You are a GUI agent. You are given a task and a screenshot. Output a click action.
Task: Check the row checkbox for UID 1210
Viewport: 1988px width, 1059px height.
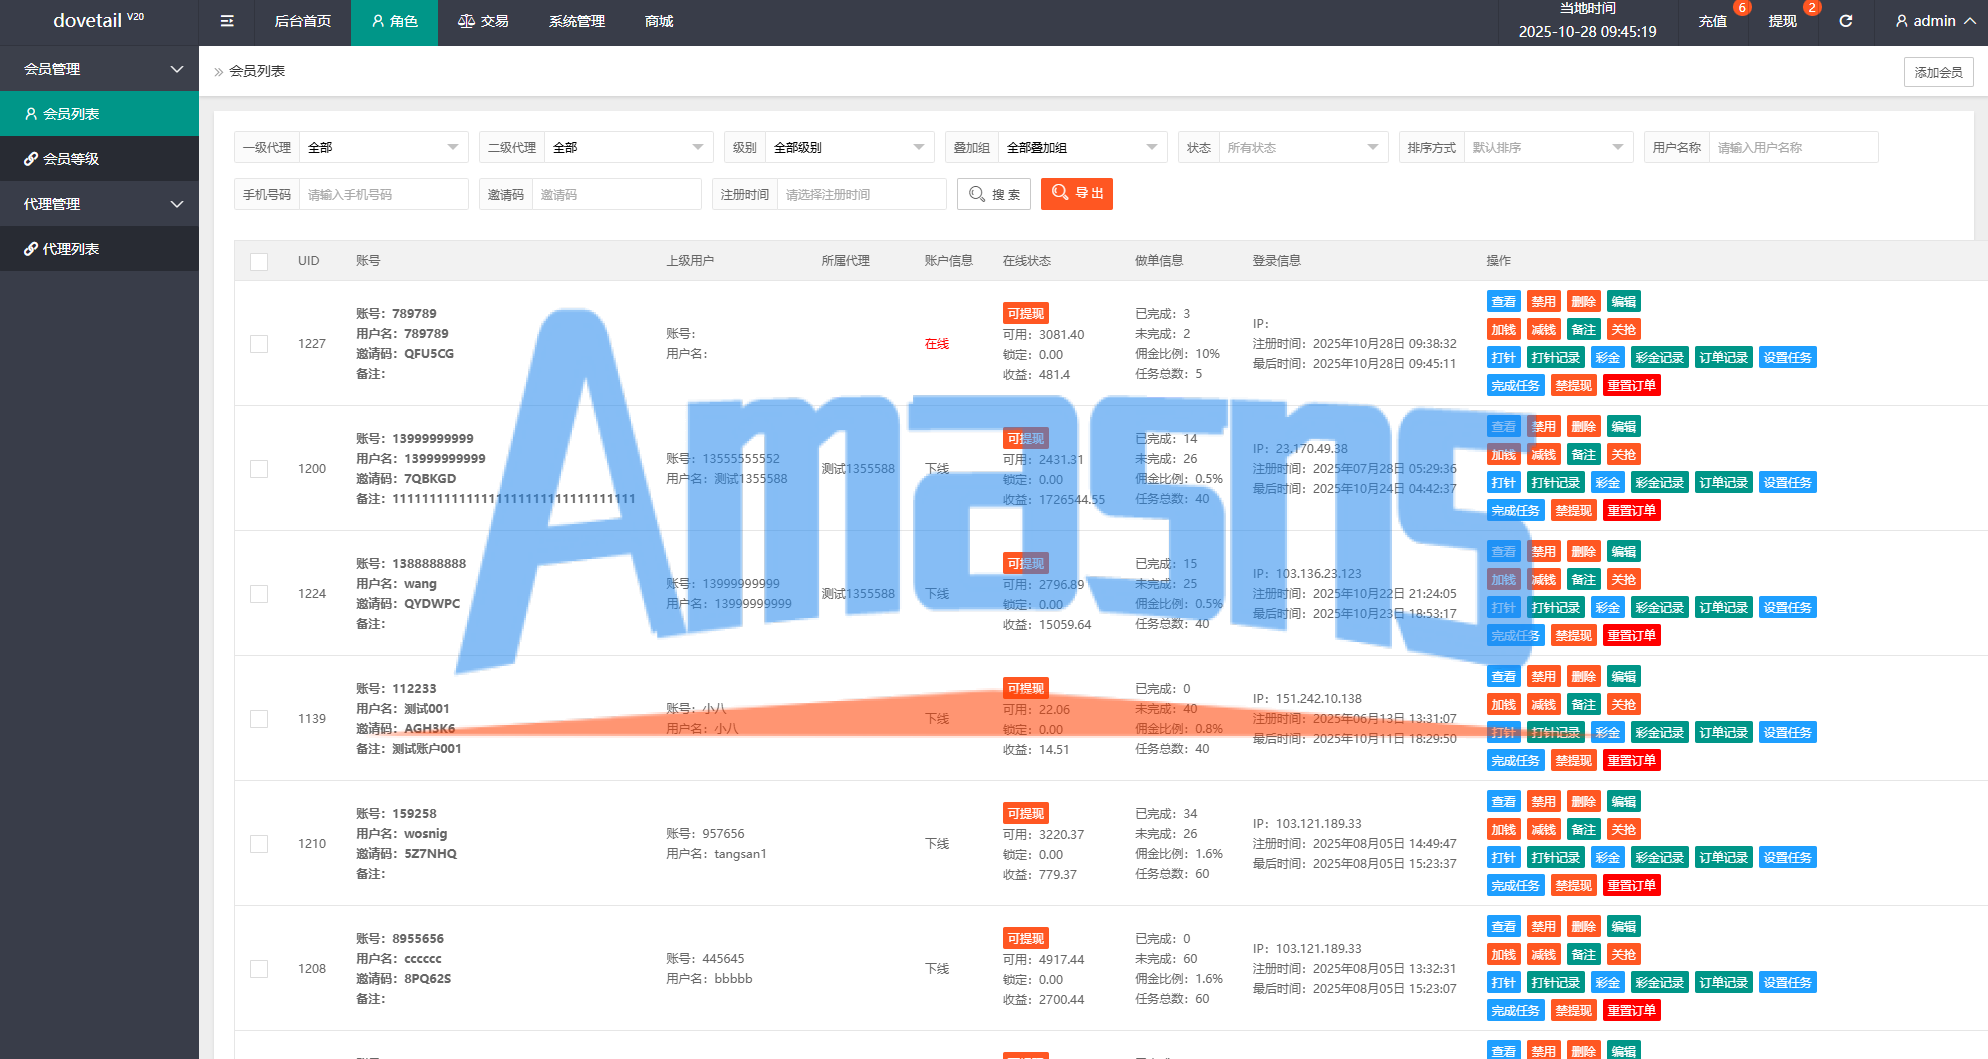pyautogui.click(x=259, y=844)
